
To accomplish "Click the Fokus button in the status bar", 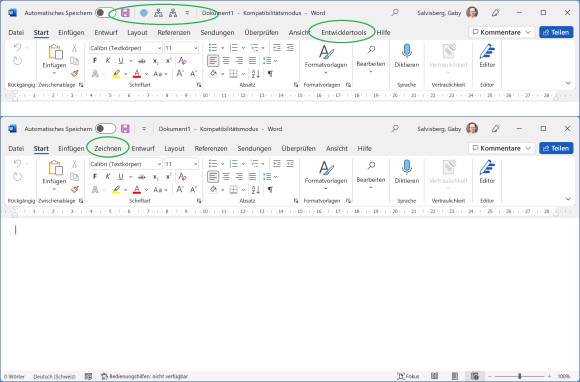I will [x=408, y=376].
